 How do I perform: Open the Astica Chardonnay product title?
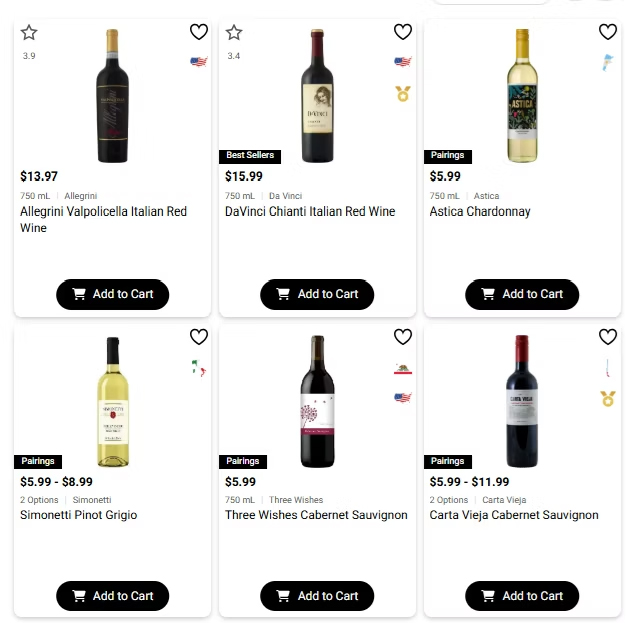coord(480,212)
